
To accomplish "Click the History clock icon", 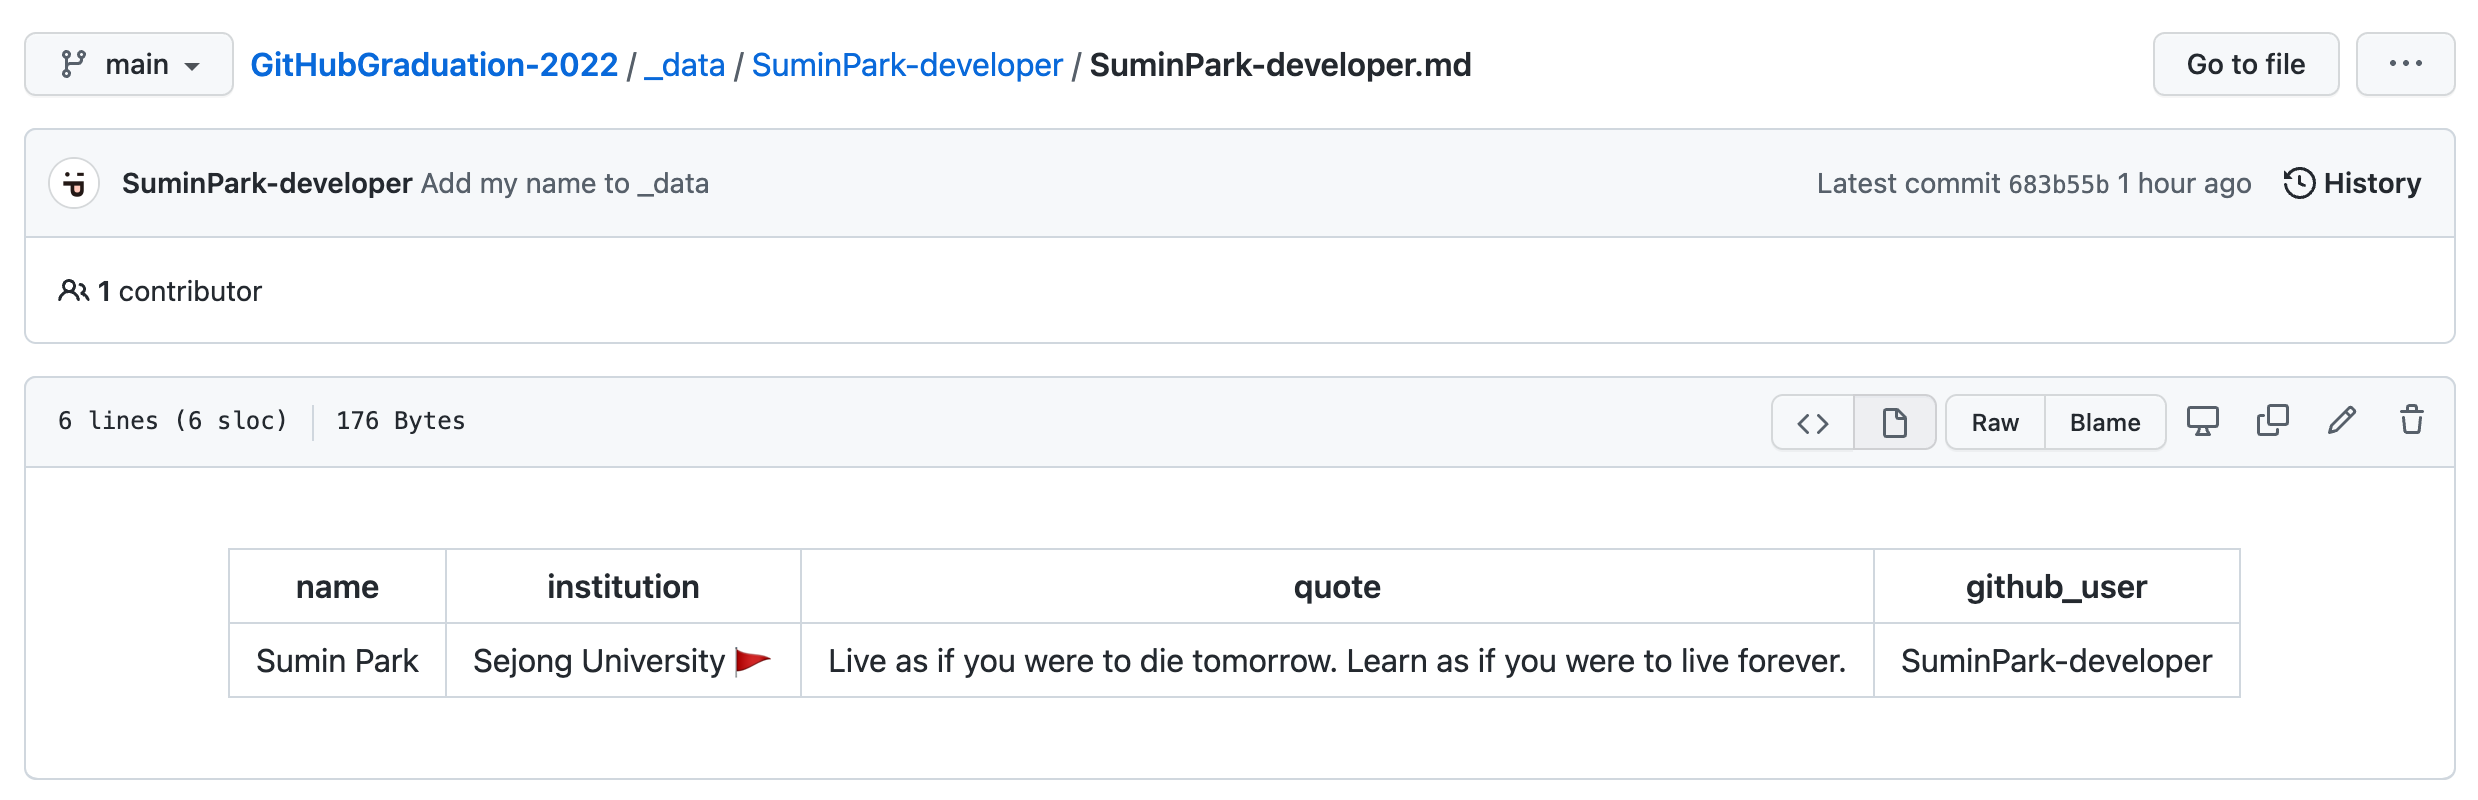I will [x=2299, y=183].
